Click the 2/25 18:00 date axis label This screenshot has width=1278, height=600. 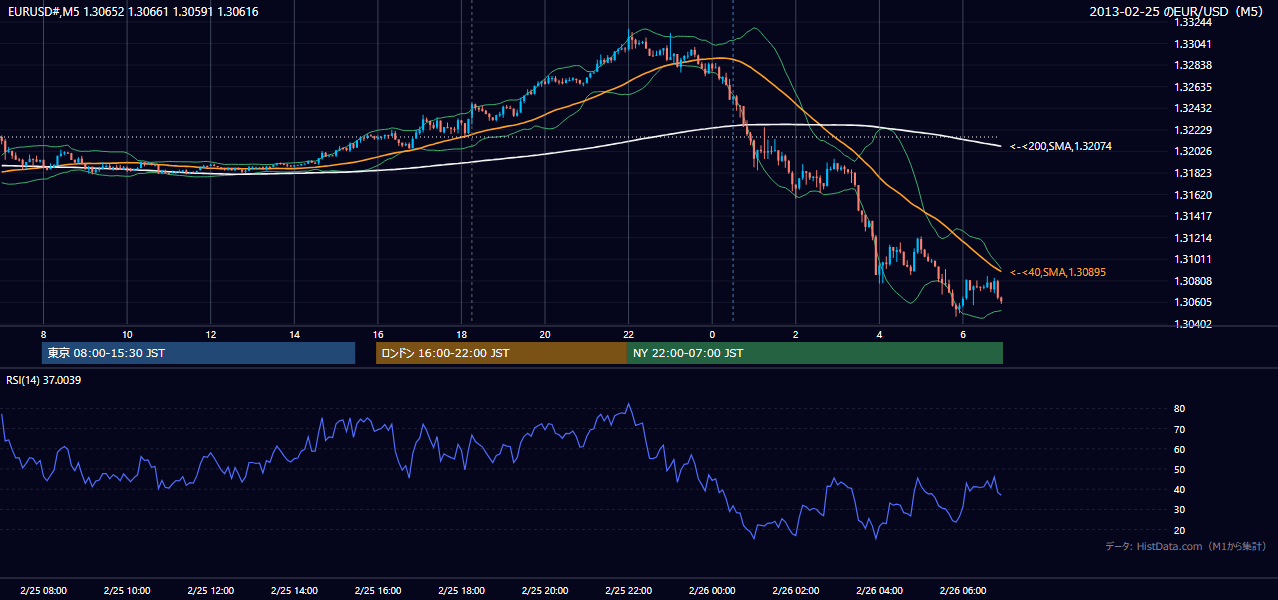(x=461, y=591)
